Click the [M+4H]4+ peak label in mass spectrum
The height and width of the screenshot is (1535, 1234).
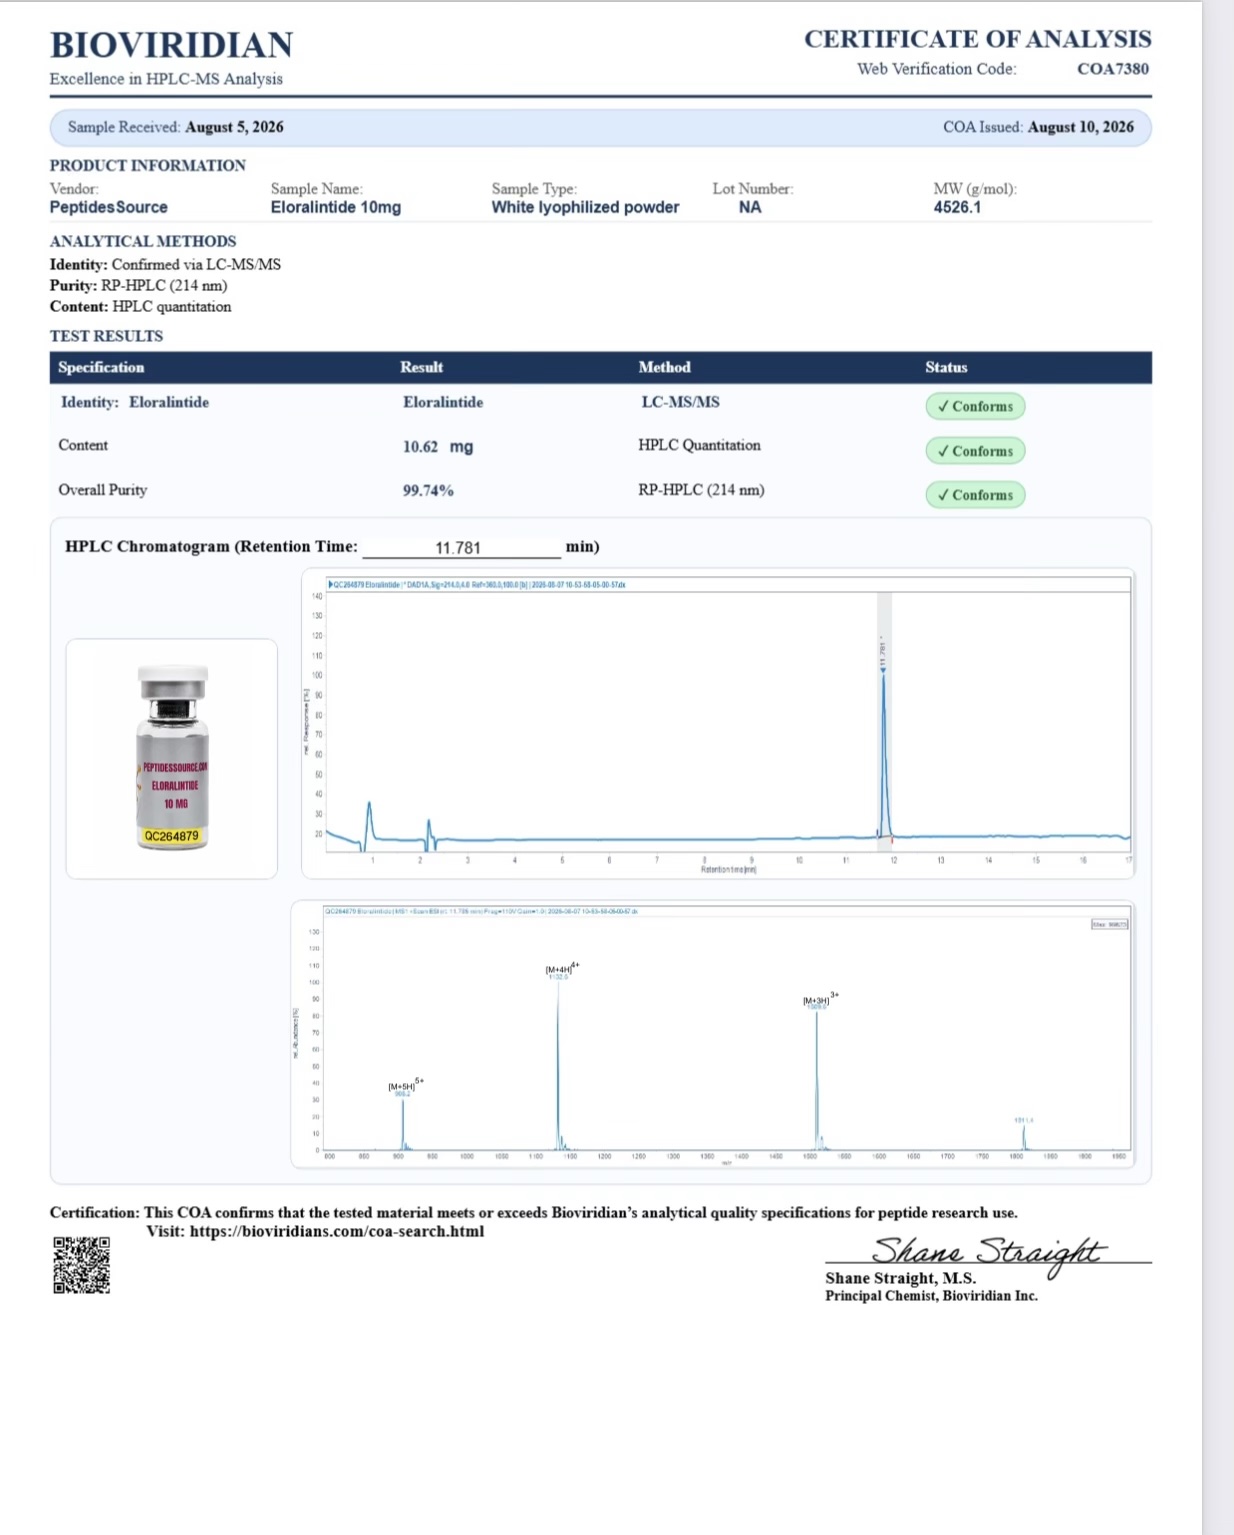pyautogui.click(x=562, y=969)
